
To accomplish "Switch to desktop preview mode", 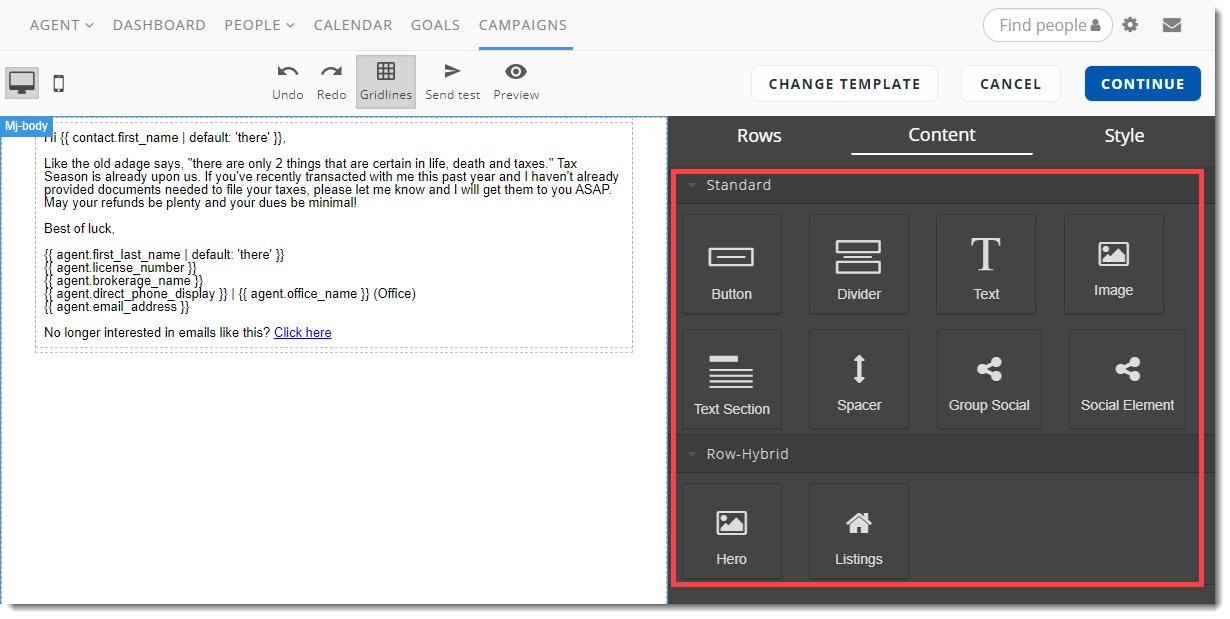I will coord(22,83).
